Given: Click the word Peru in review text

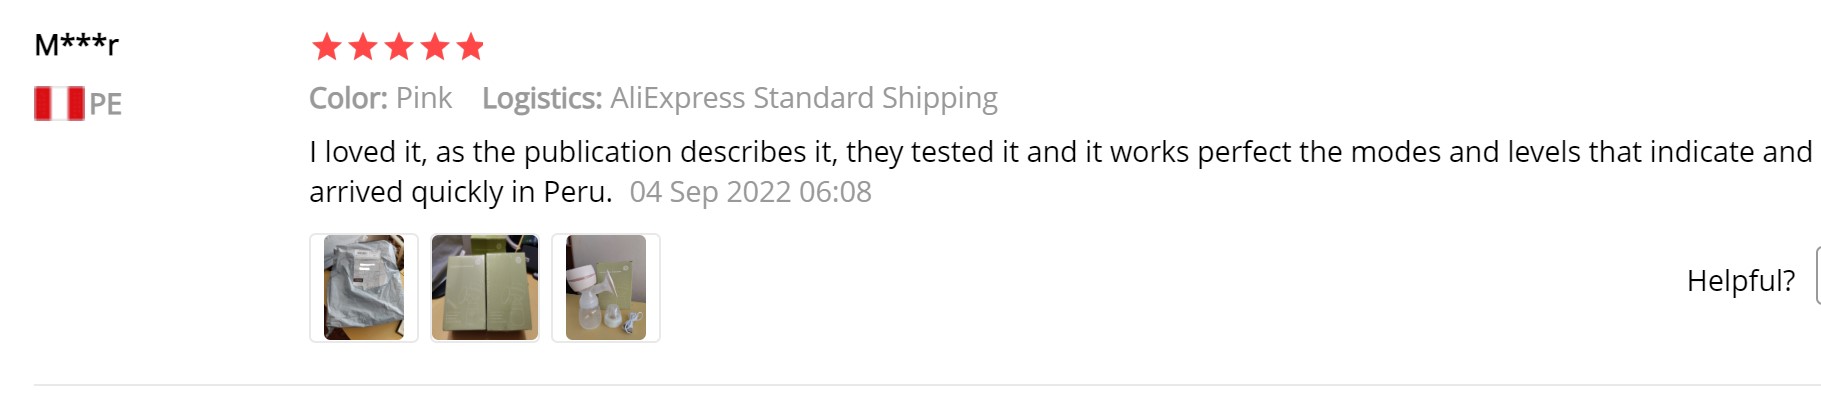Looking at the screenshot, I should [x=575, y=192].
